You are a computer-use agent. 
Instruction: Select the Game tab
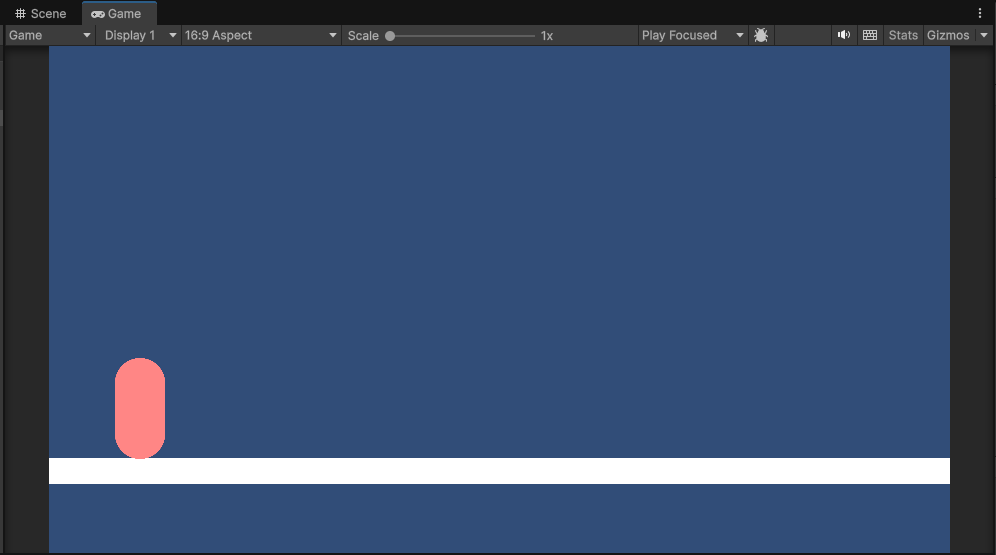(x=116, y=14)
